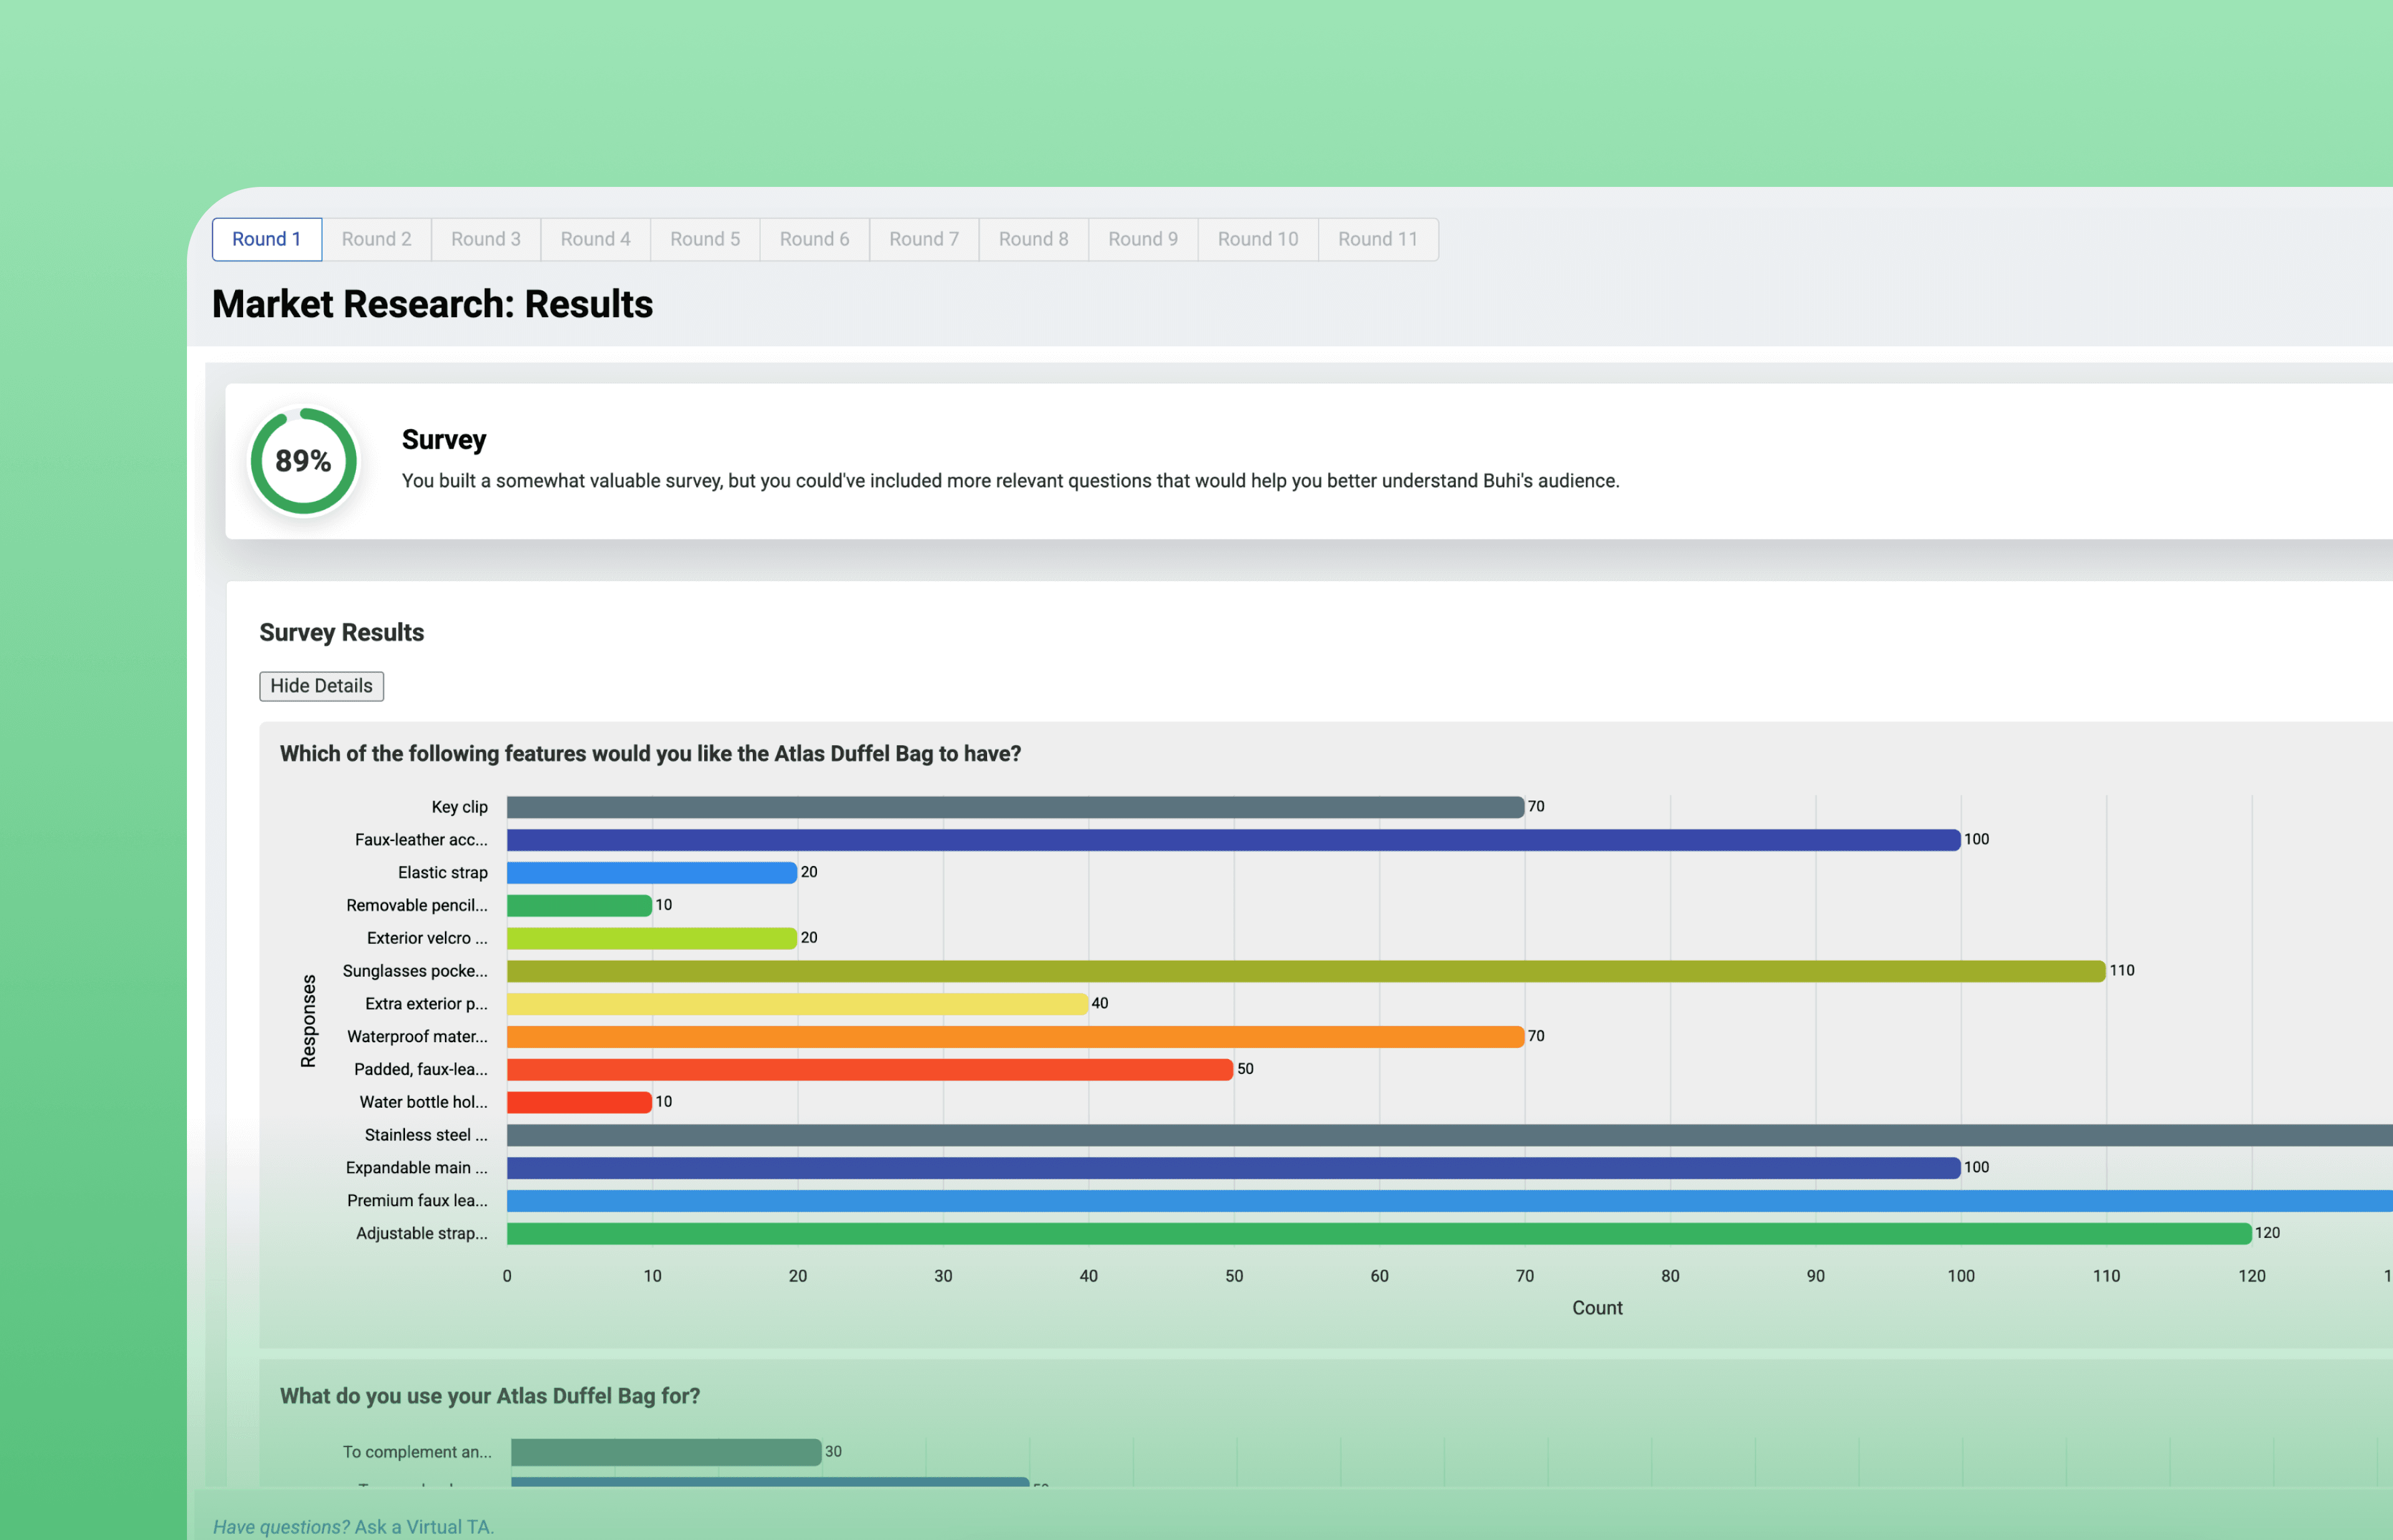Click the Faux-leather bar showing 100
This screenshot has width=2393, height=1540.
pos(1232,840)
